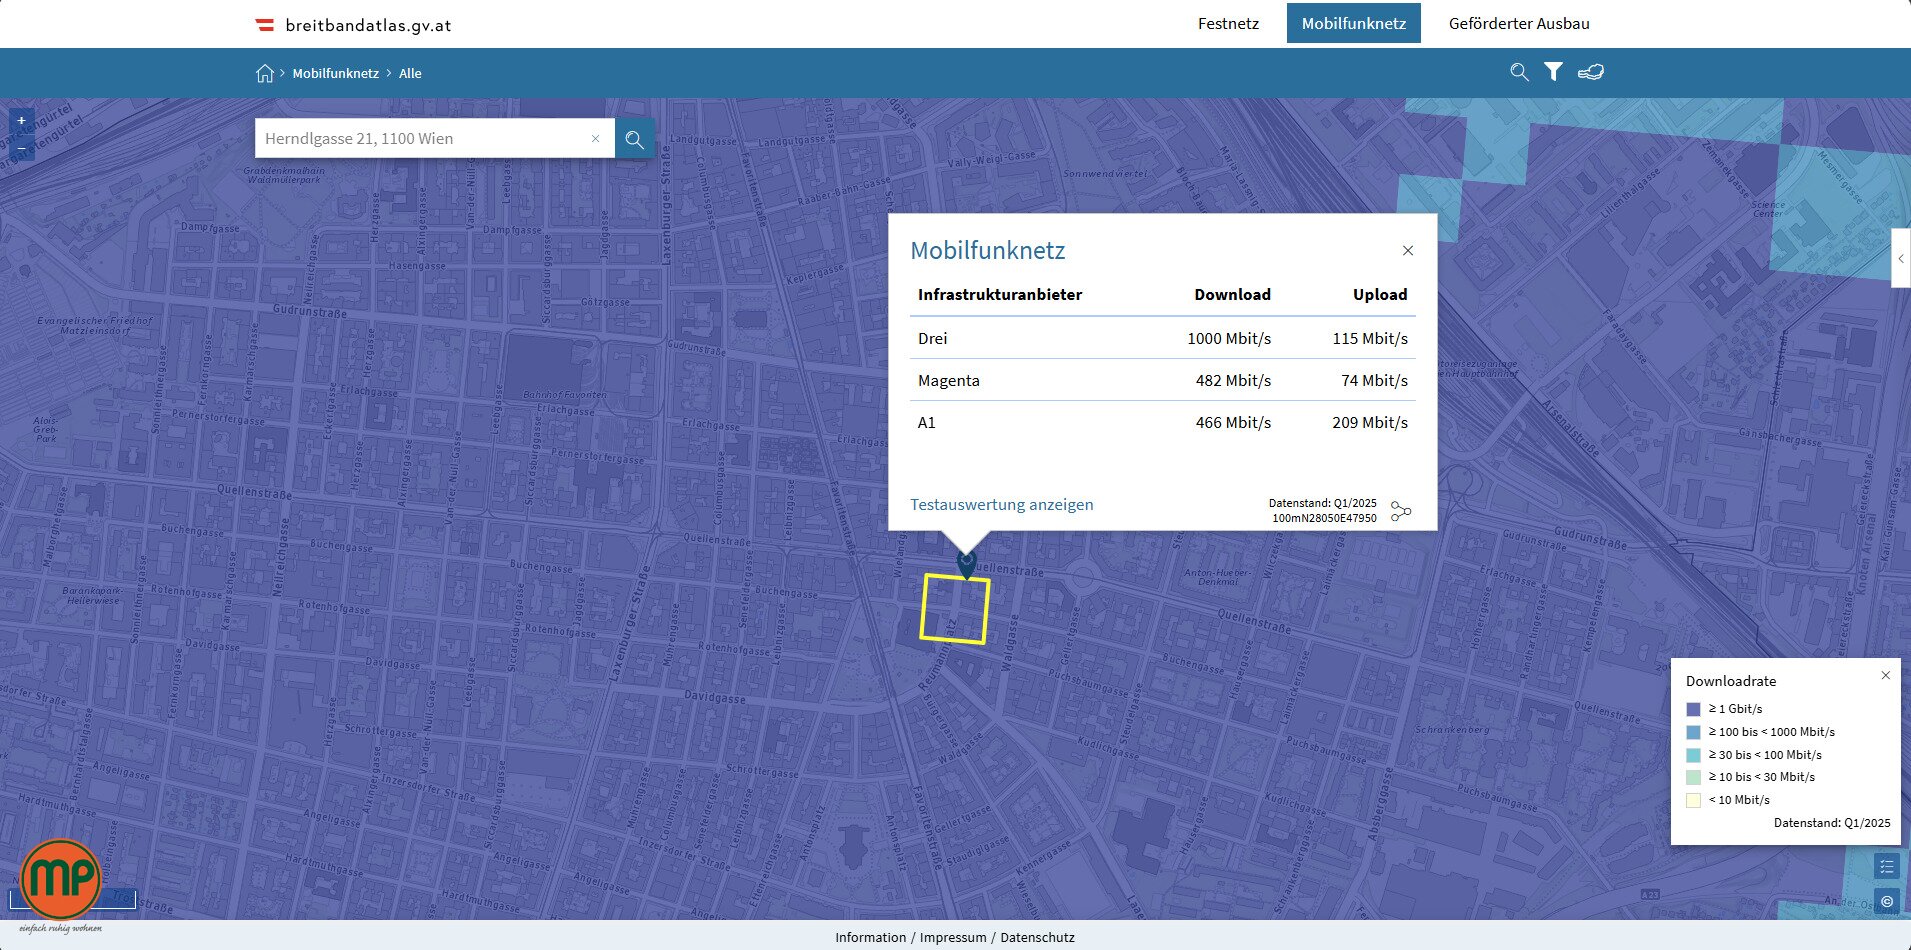Screen dimensions: 1911x950
Task: Switch to the Festnetz tab
Action: click(x=1228, y=24)
